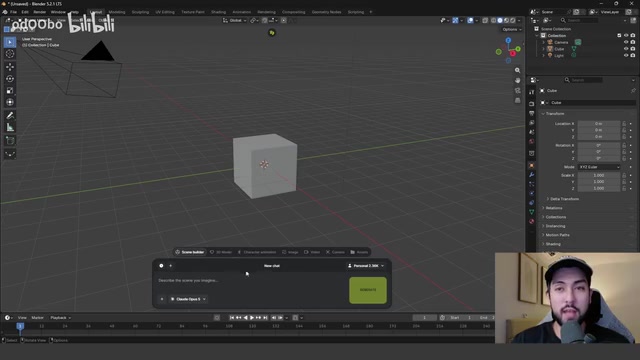Open the Tool properties tab icon
640x360 pixels.
[x=531, y=93]
